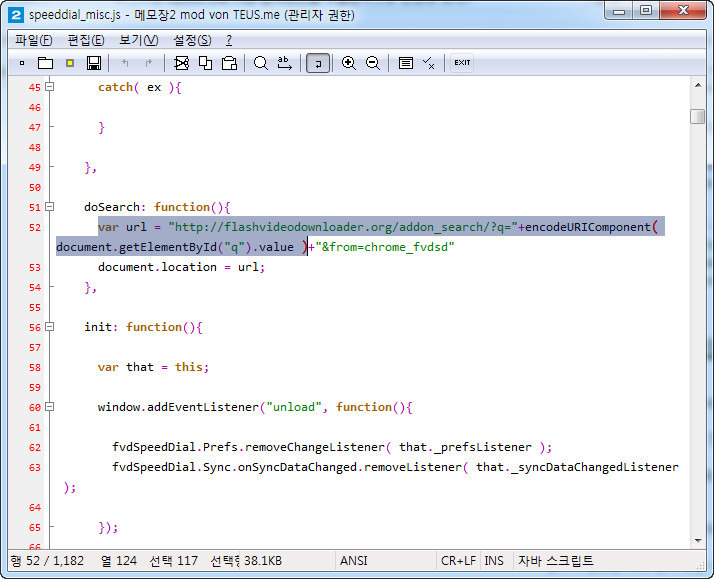Open the ? help menu
This screenshot has height=579, width=714.
pyautogui.click(x=229, y=40)
